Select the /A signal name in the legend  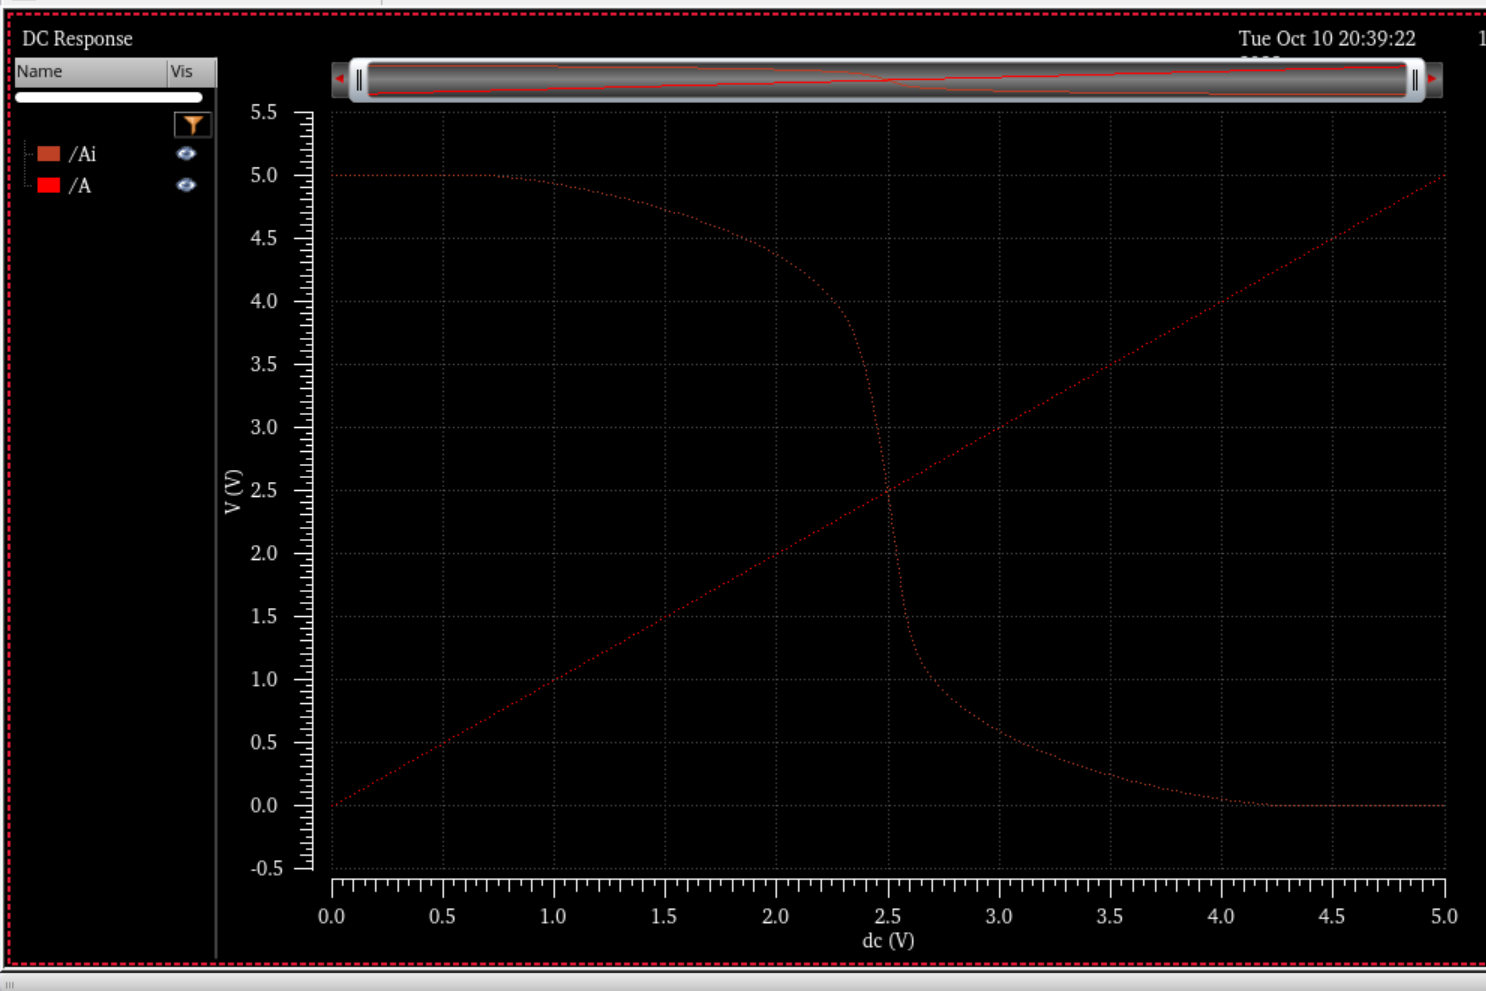(80, 185)
